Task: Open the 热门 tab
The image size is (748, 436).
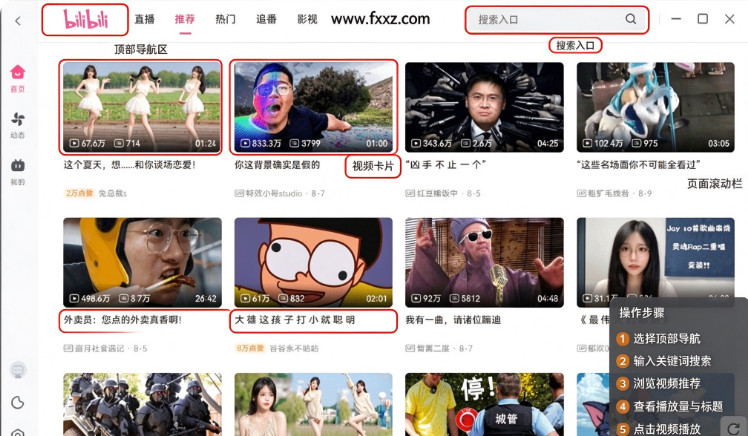Action: pos(225,19)
